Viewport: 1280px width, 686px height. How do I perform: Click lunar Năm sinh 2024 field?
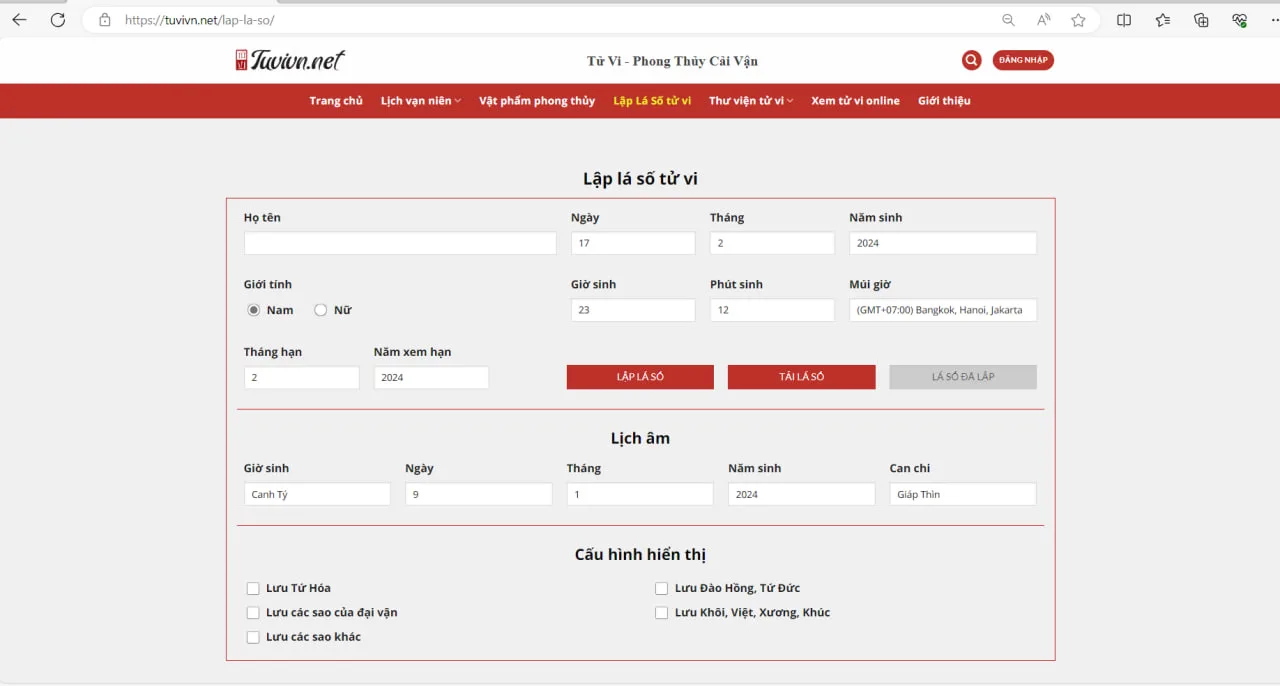(801, 494)
